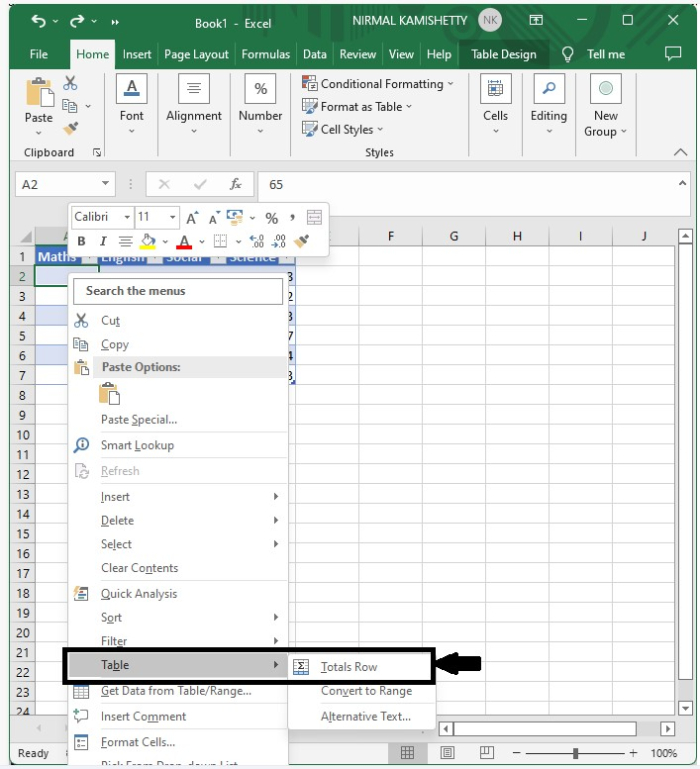Screen dimensions: 700x769
Task: Click the Insert Function fx icon
Action: [235, 184]
